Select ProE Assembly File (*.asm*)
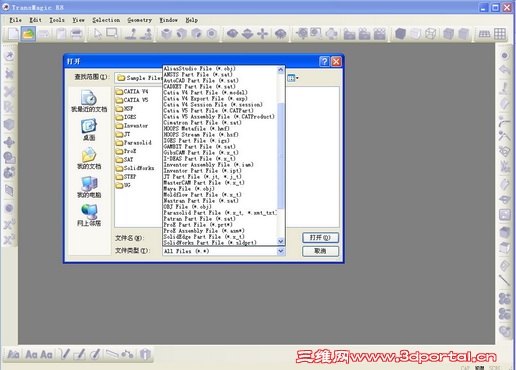The width and height of the screenshot is (516, 370). 204,230
